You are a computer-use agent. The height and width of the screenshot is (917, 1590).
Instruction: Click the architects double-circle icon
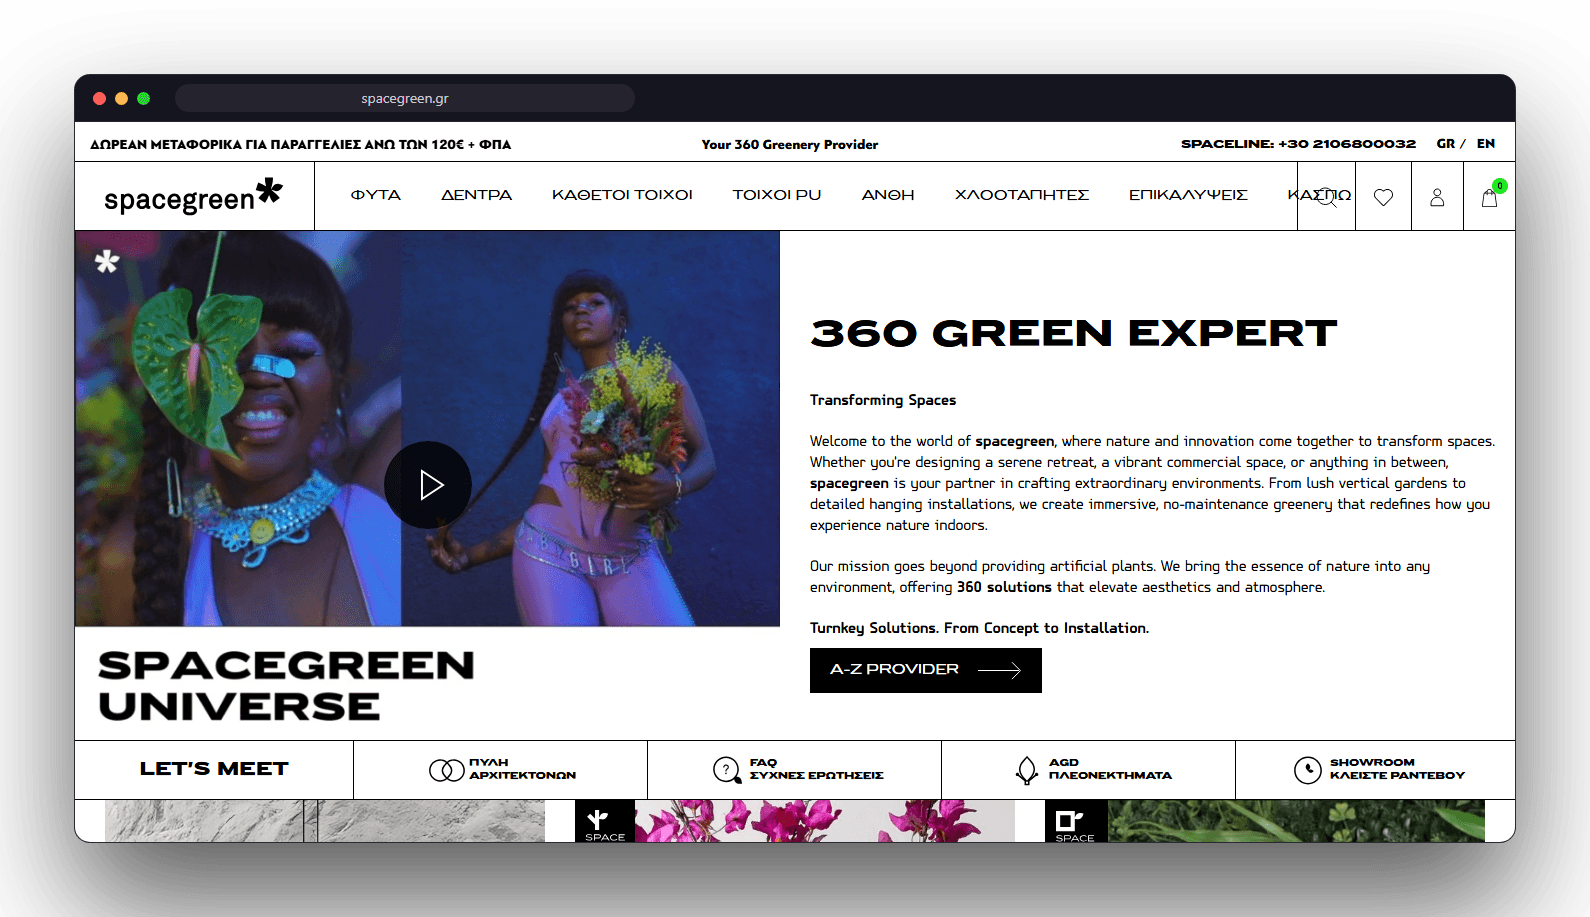click(x=446, y=770)
